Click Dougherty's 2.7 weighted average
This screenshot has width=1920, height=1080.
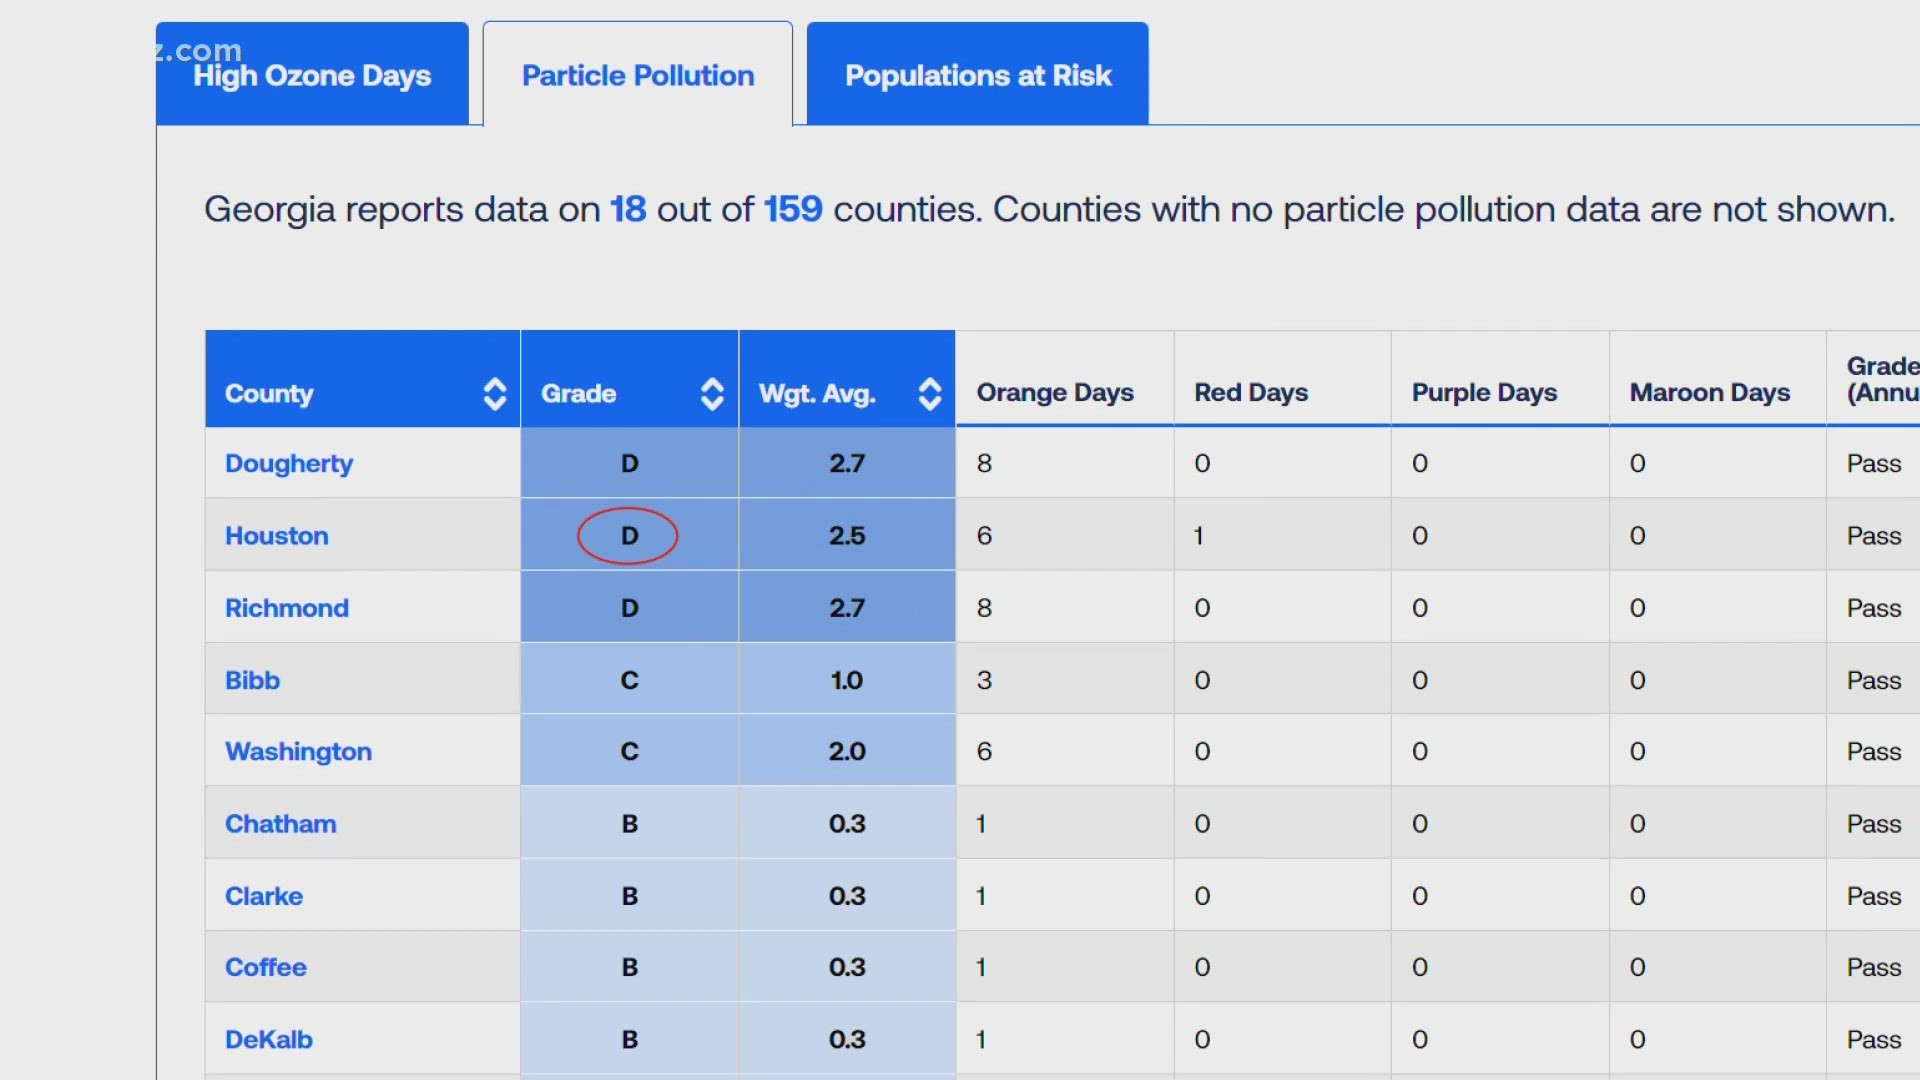[847, 463]
